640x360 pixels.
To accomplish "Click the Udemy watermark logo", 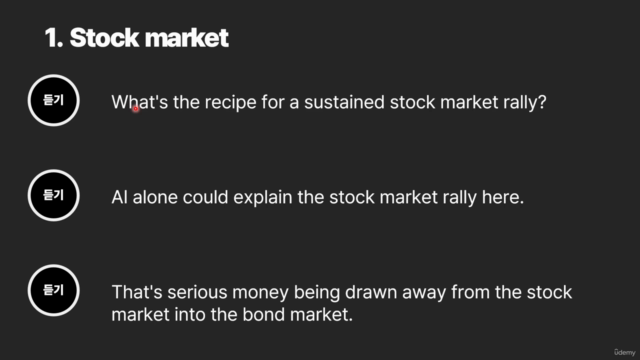I will click(x=624, y=352).
